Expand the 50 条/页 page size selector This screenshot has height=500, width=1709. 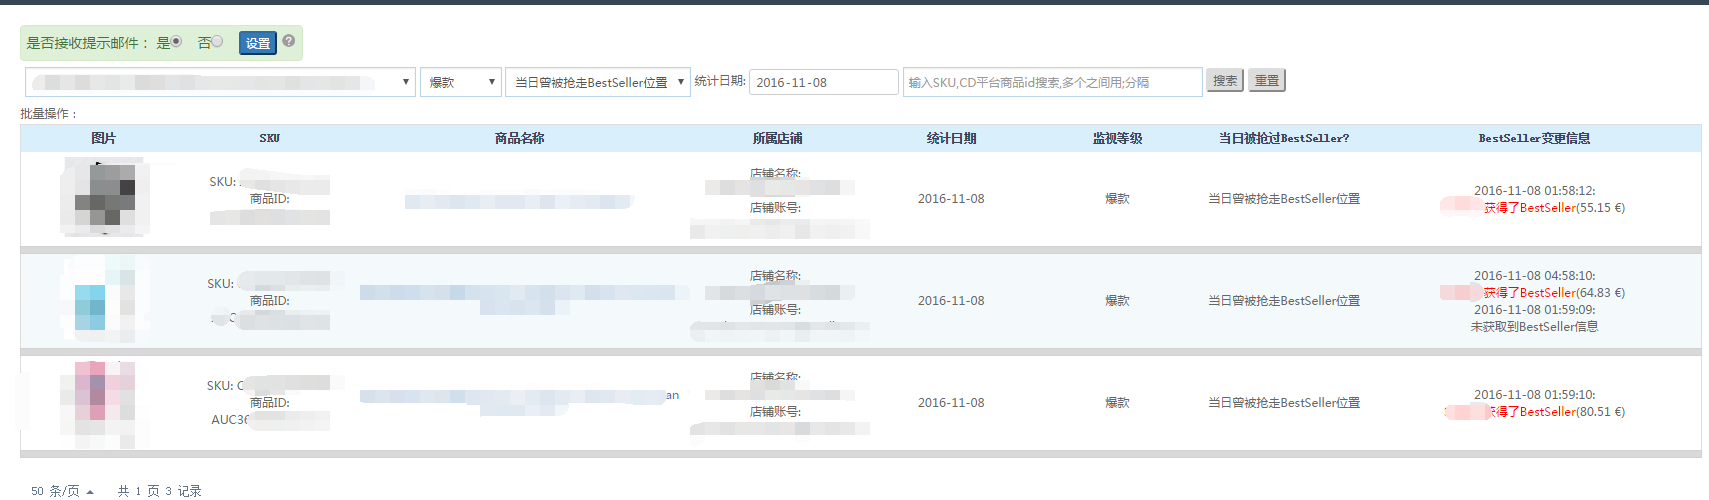click(62, 491)
